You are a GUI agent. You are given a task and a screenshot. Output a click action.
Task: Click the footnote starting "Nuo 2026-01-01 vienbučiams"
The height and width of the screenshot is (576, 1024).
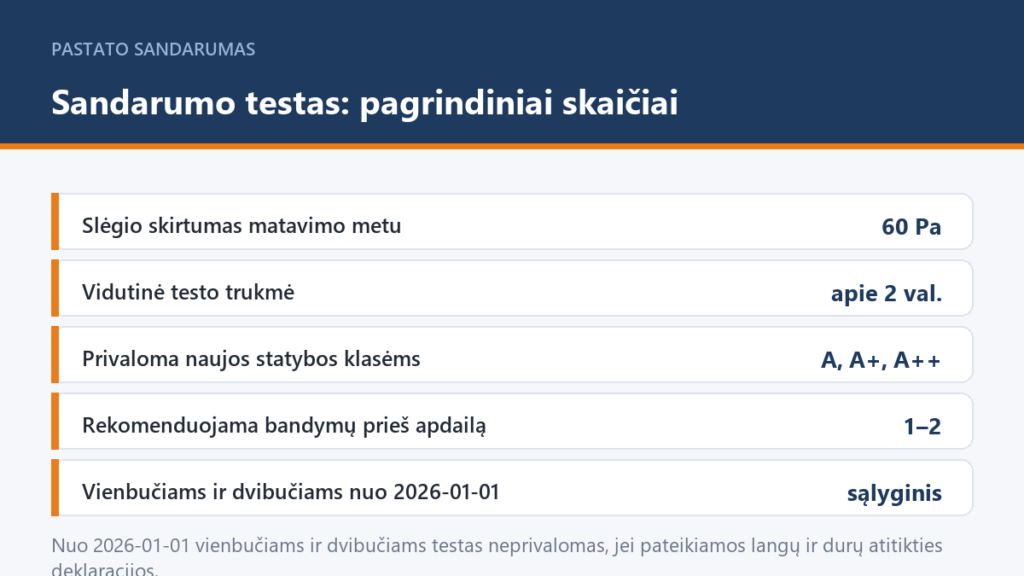coord(497,556)
